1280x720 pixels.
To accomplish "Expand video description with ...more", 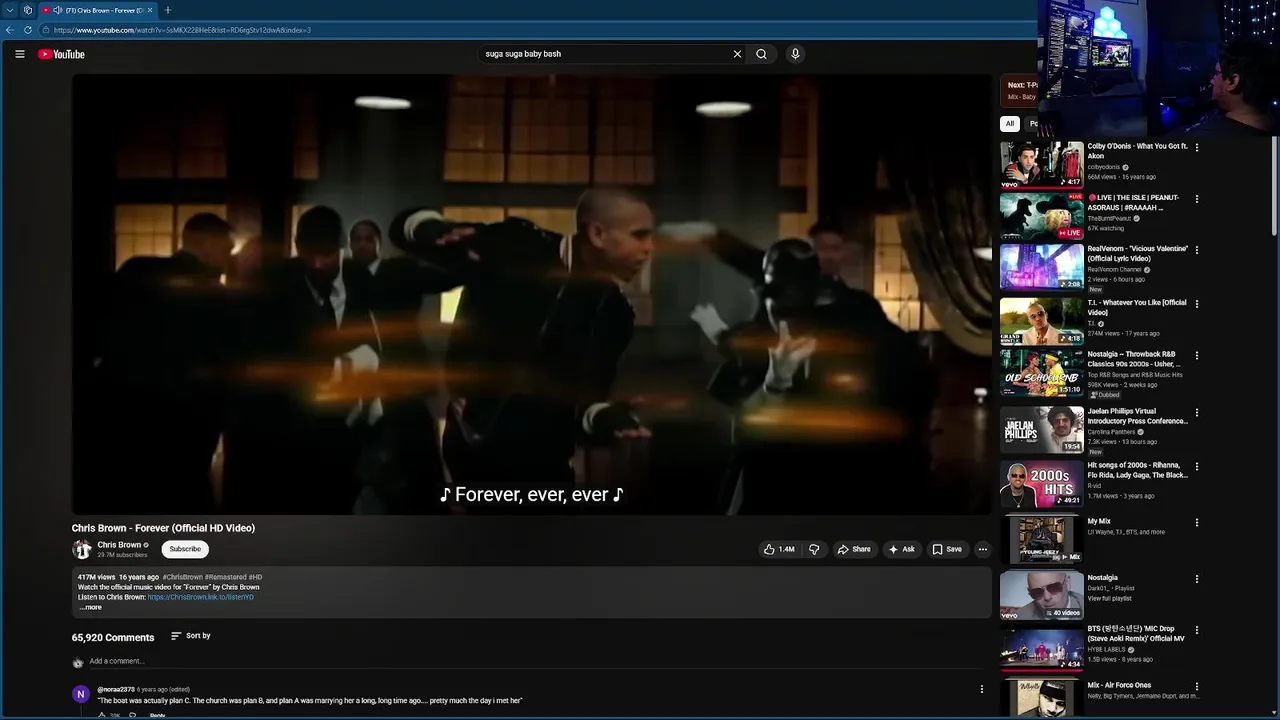I will (90, 607).
